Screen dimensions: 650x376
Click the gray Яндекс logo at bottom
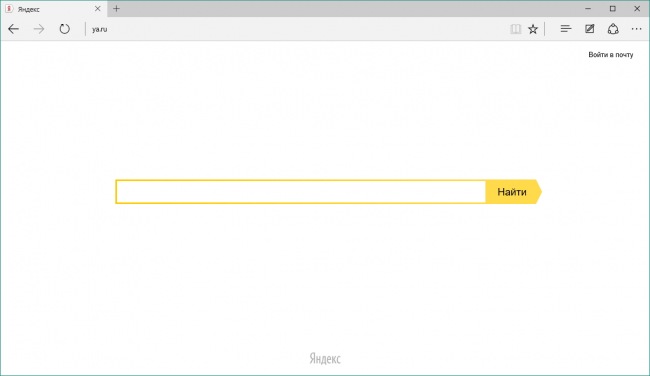click(x=325, y=359)
